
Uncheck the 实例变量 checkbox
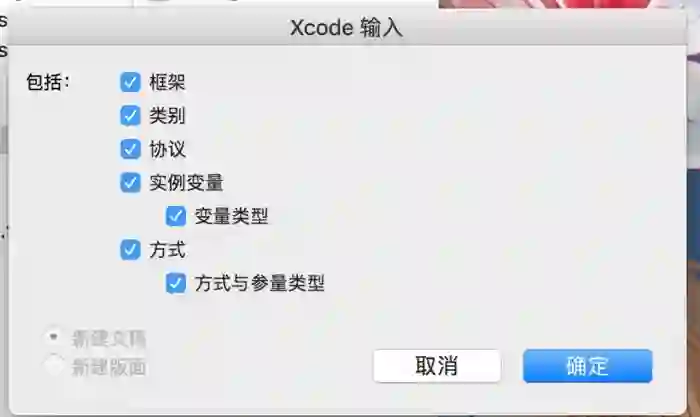(130, 183)
